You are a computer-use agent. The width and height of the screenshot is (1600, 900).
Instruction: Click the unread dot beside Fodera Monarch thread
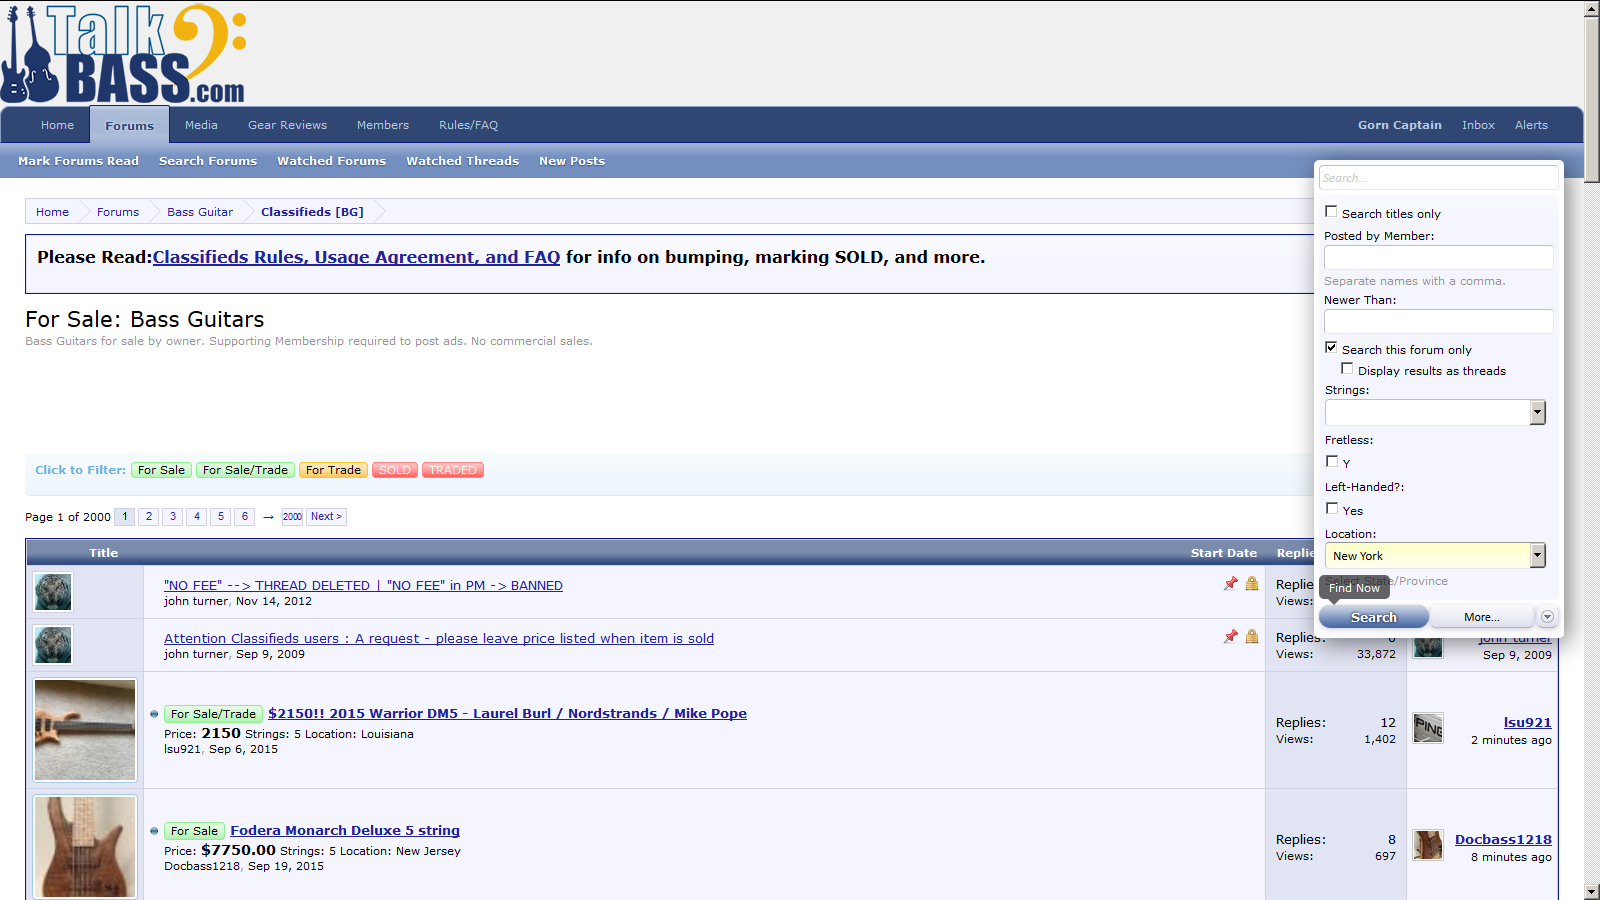tap(154, 831)
